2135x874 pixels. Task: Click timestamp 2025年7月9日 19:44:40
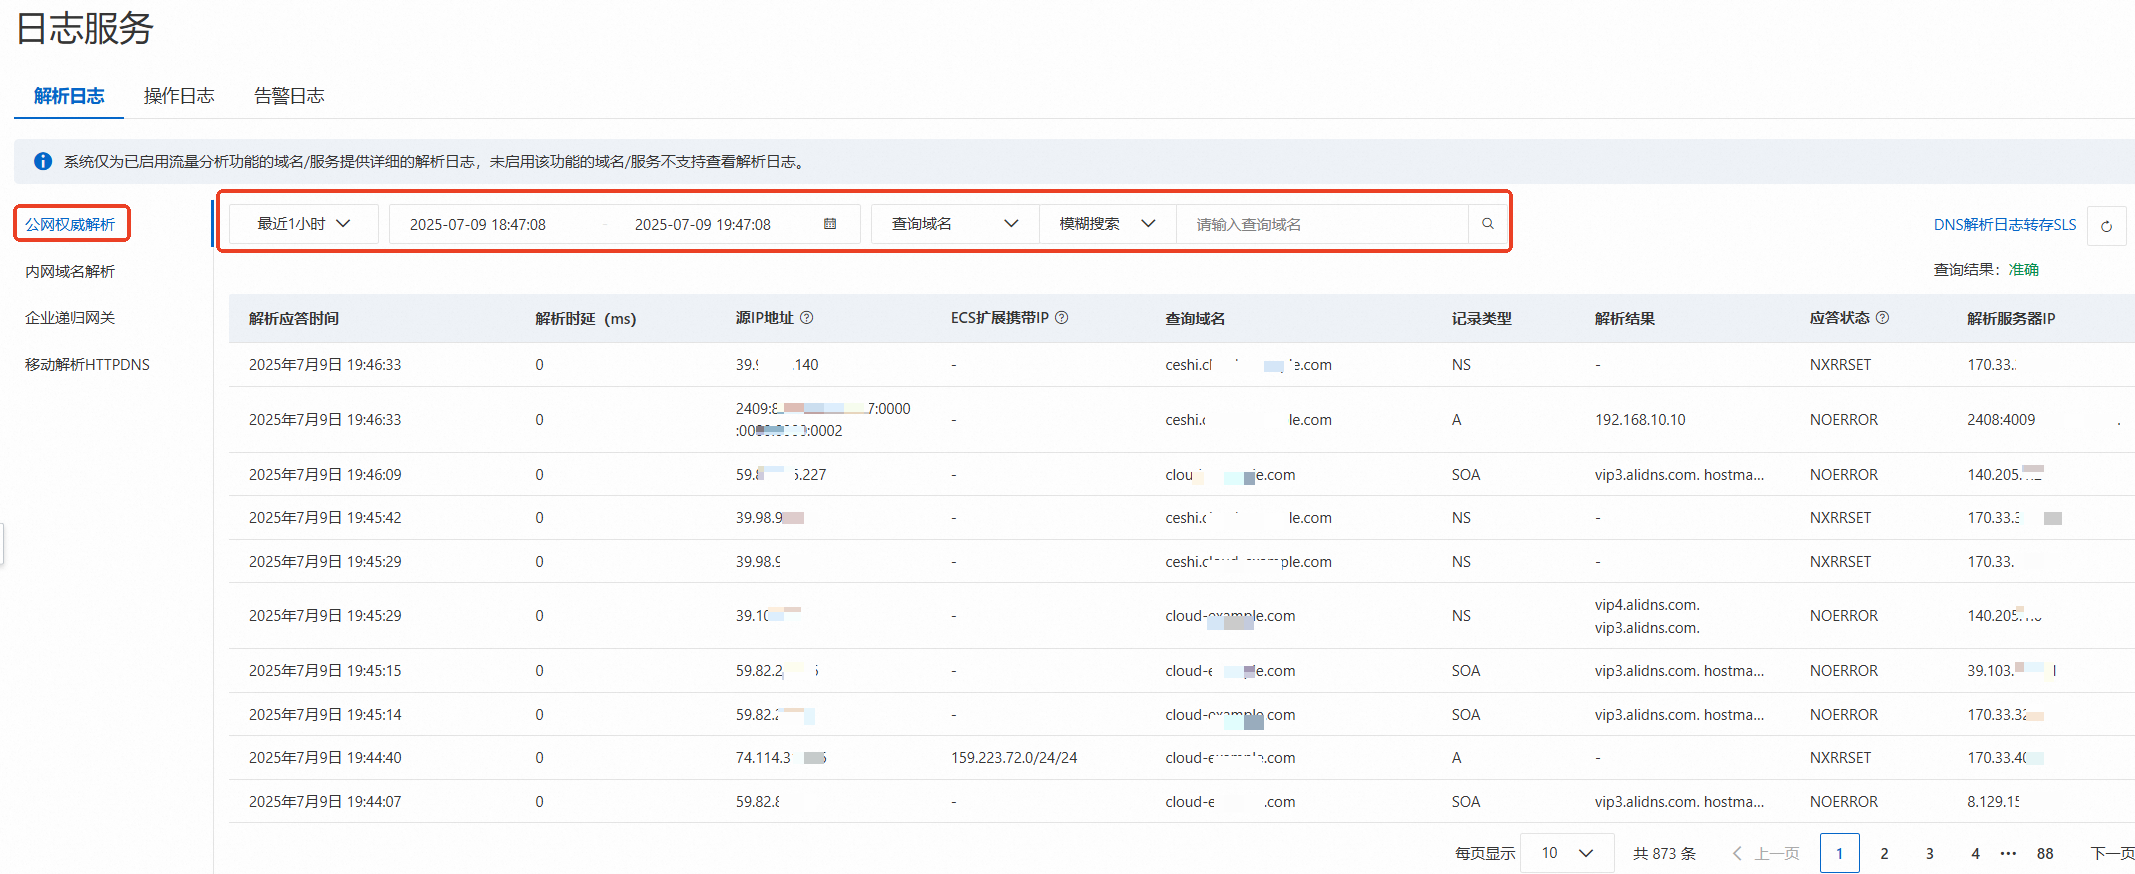[325, 758]
